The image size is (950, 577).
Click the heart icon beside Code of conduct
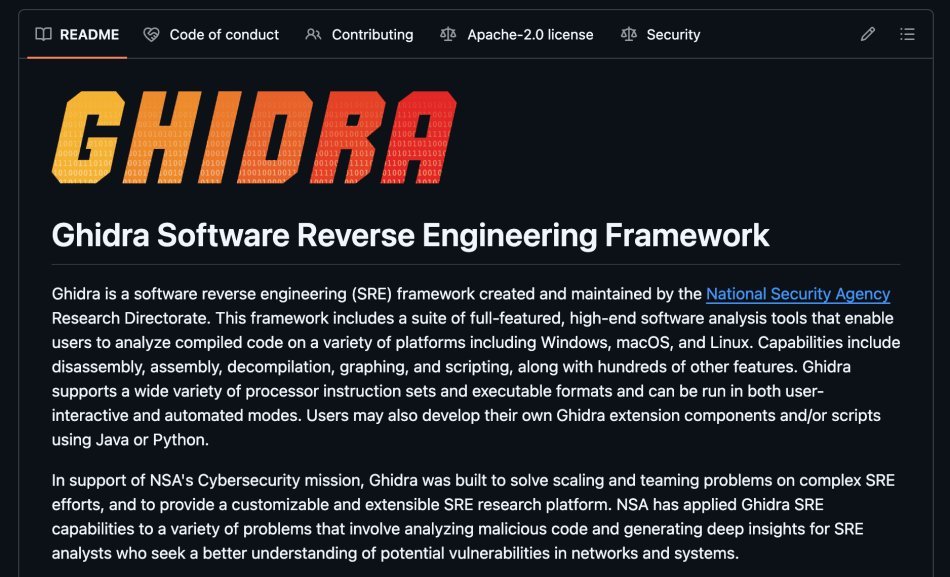tap(151, 35)
